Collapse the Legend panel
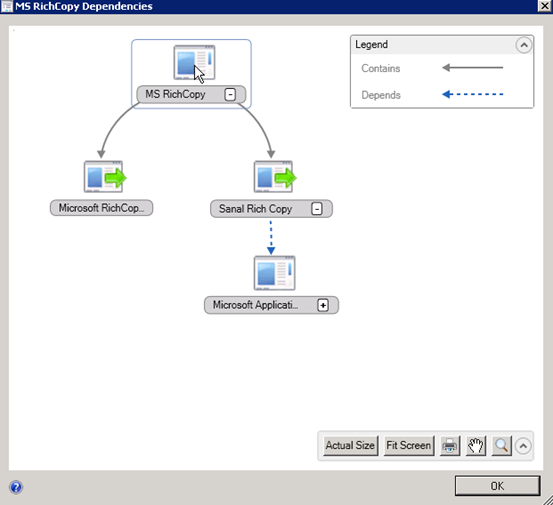This screenshot has width=553, height=505. 524,45
